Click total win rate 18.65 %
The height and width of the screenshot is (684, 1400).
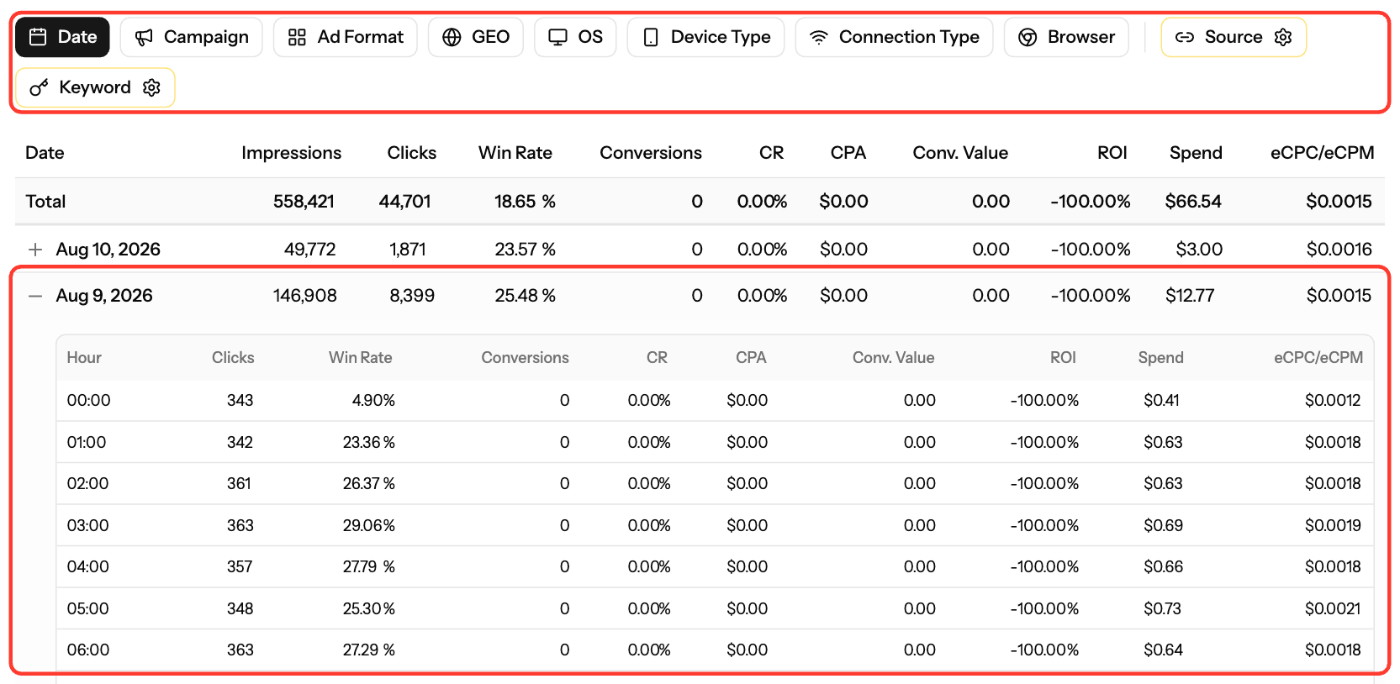(525, 201)
